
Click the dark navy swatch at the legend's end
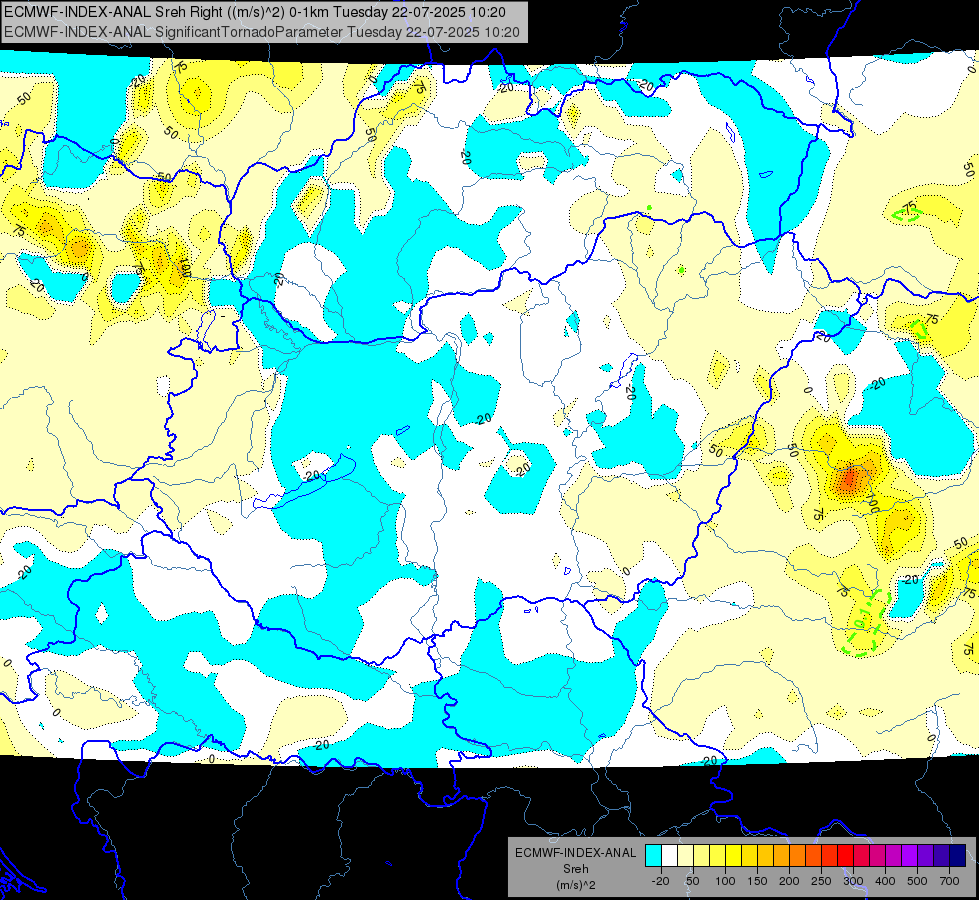958,855
